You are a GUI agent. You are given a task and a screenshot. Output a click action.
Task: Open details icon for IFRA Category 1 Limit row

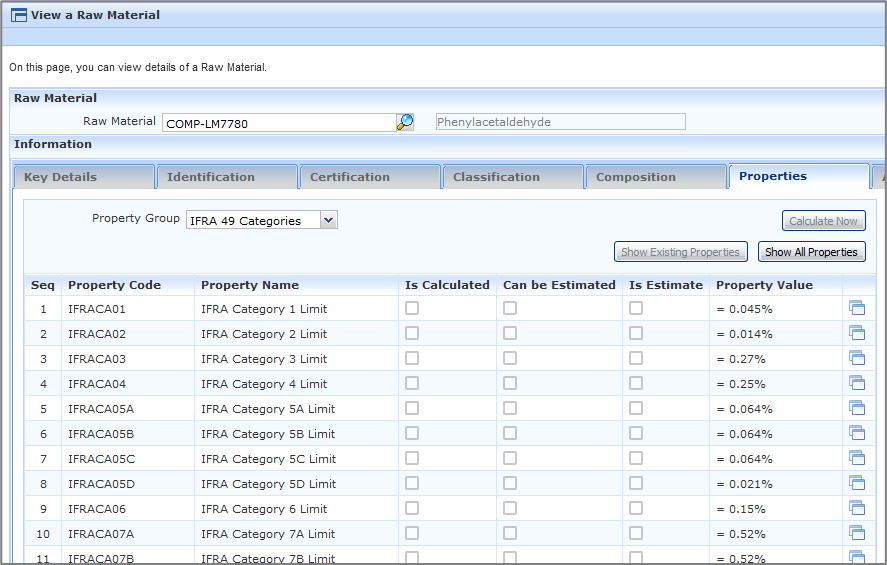tap(857, 308)
